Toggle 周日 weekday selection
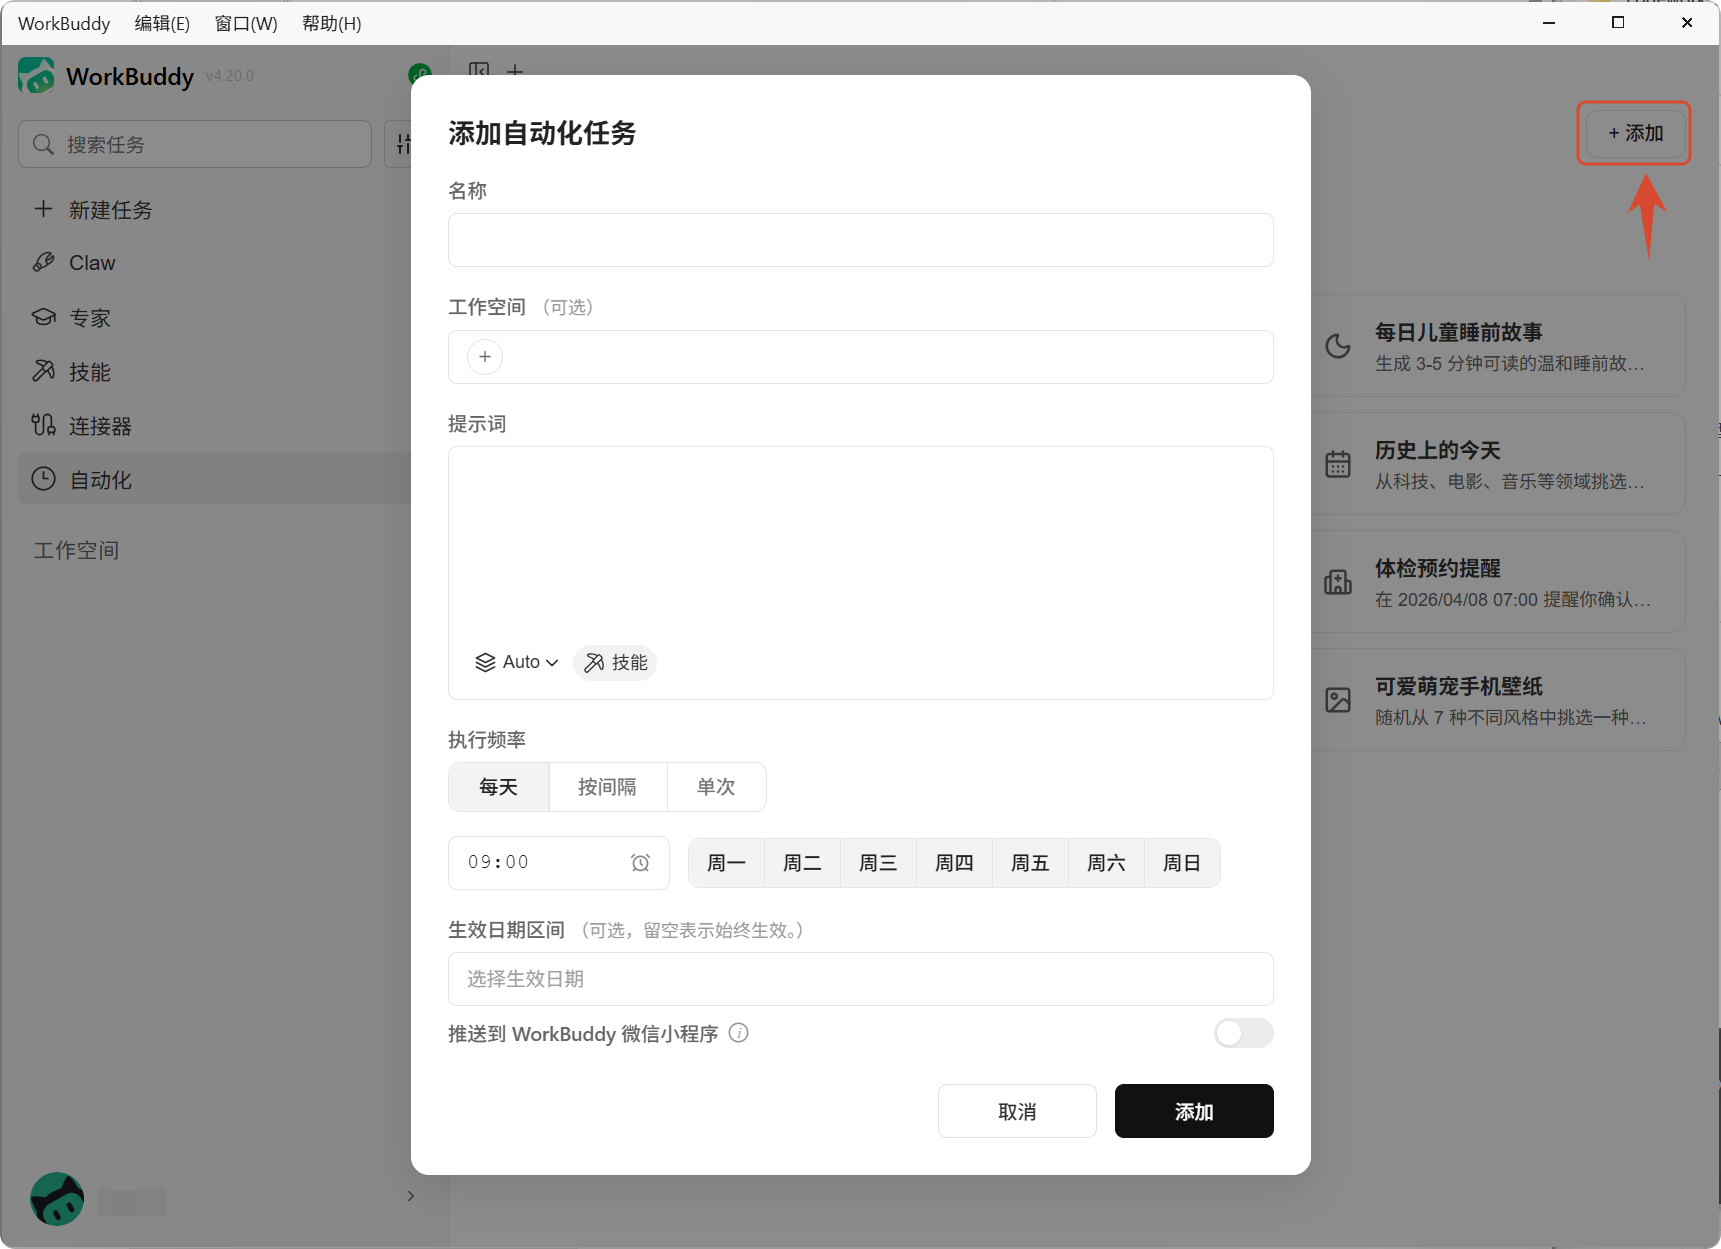The width and height of the screenshot is (1721, 1249). click(x=1182, y=863)
